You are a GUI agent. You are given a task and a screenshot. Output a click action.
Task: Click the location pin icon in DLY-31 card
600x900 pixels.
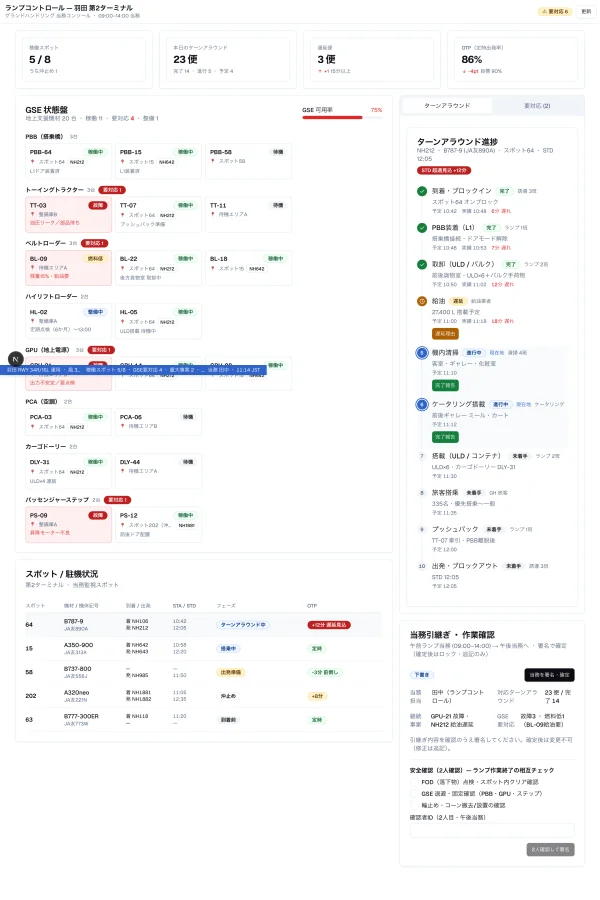pyautogui.click(x=33, y=472)
